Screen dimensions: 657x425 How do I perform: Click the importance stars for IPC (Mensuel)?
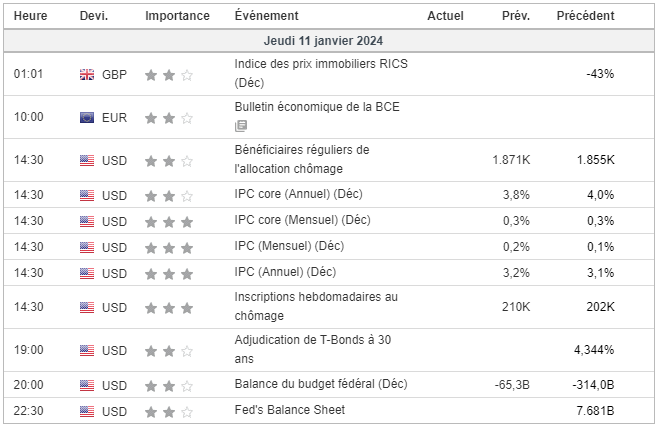(168, 247)
